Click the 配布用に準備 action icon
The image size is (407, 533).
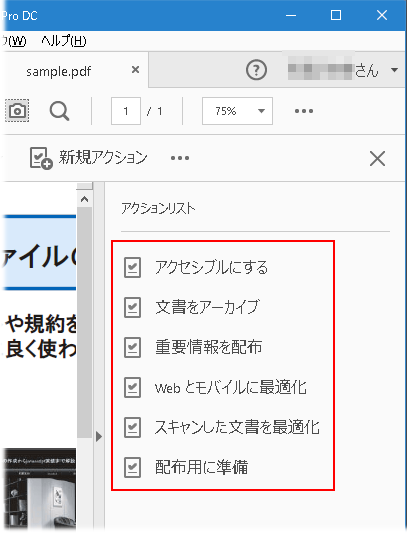tap(132, 467)
